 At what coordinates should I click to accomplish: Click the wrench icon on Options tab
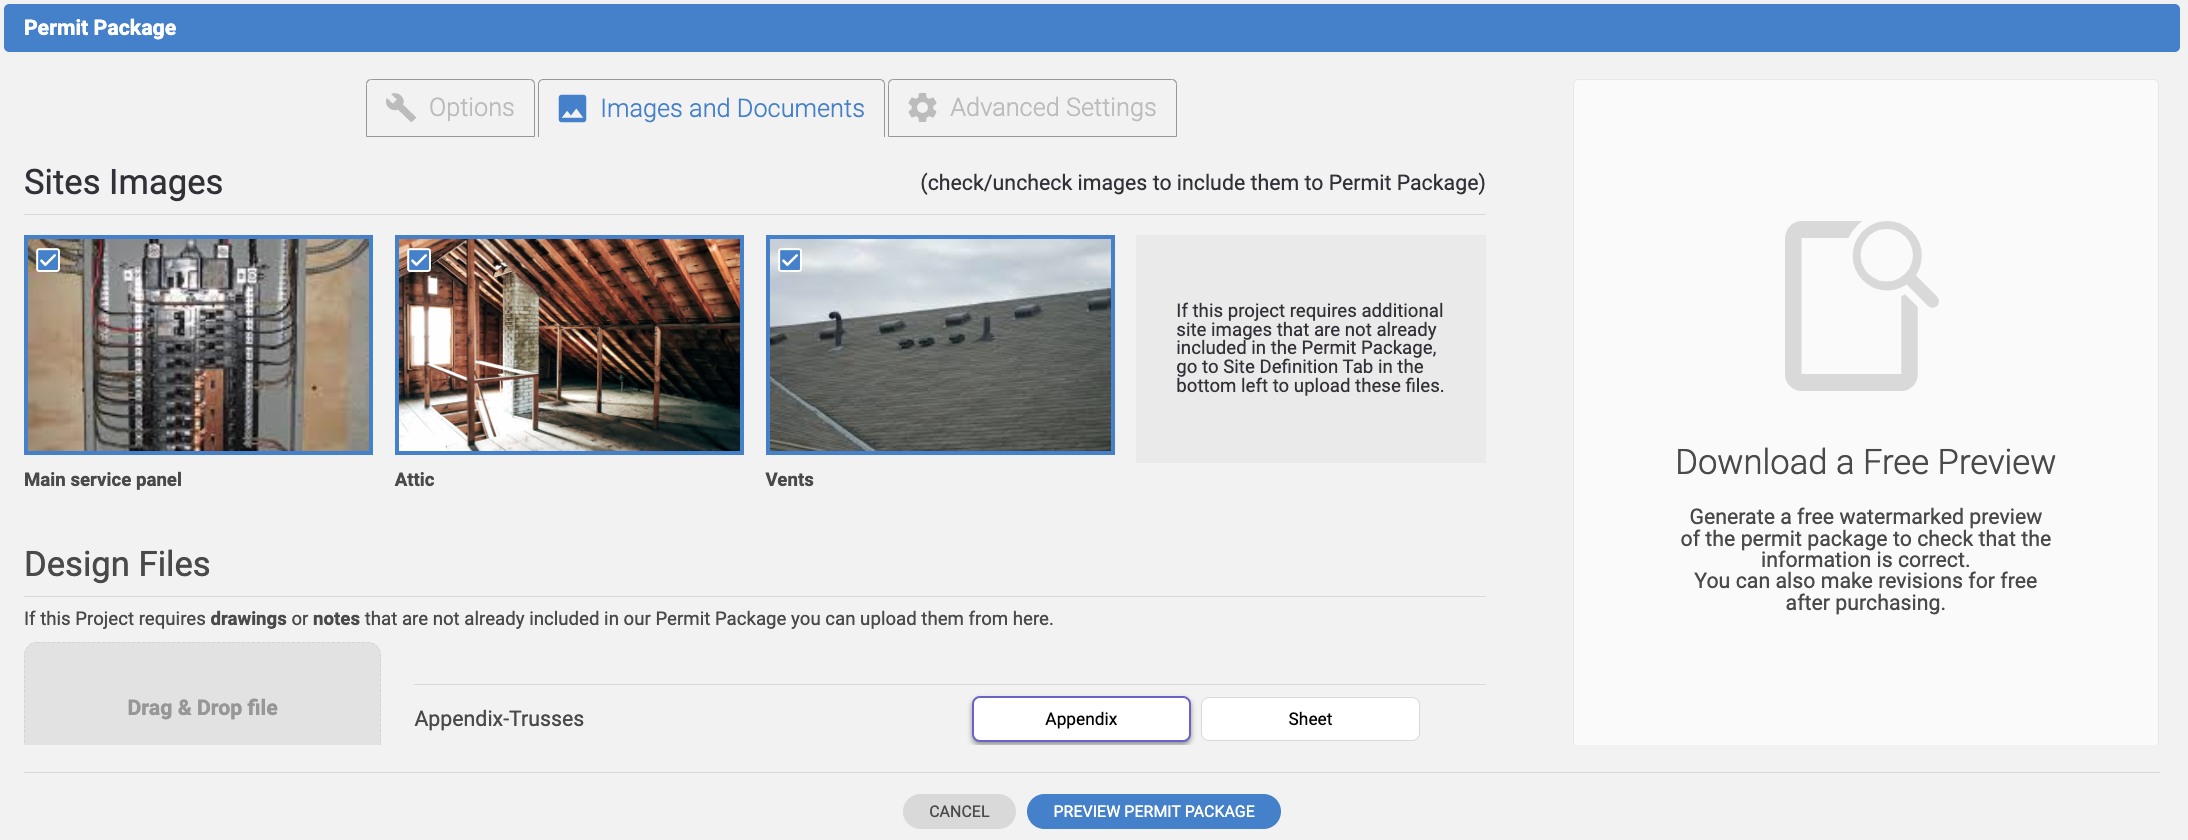pos(401,107)
